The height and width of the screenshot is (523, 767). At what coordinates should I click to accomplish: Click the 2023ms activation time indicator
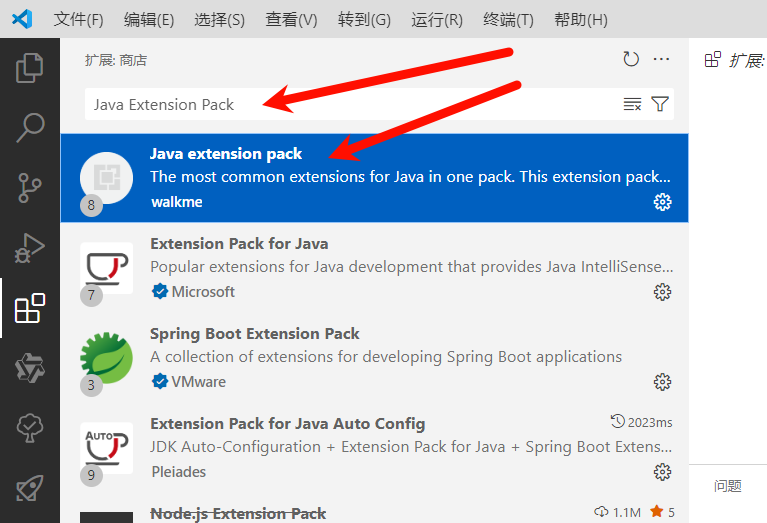coord(642,422)
